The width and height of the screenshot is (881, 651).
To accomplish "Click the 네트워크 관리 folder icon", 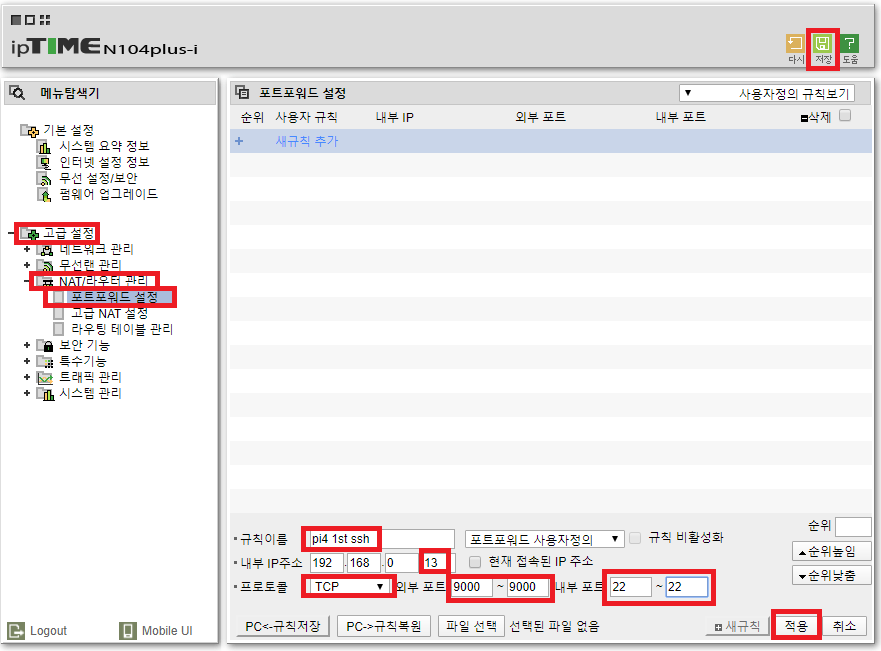I will pyautogui.click(x=44, y=249).
